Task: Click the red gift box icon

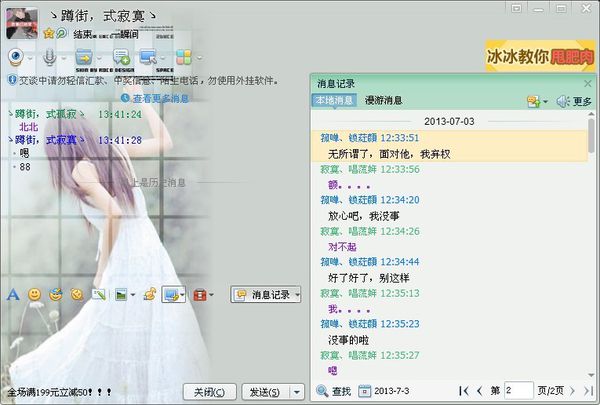Action: pos(200,295)
